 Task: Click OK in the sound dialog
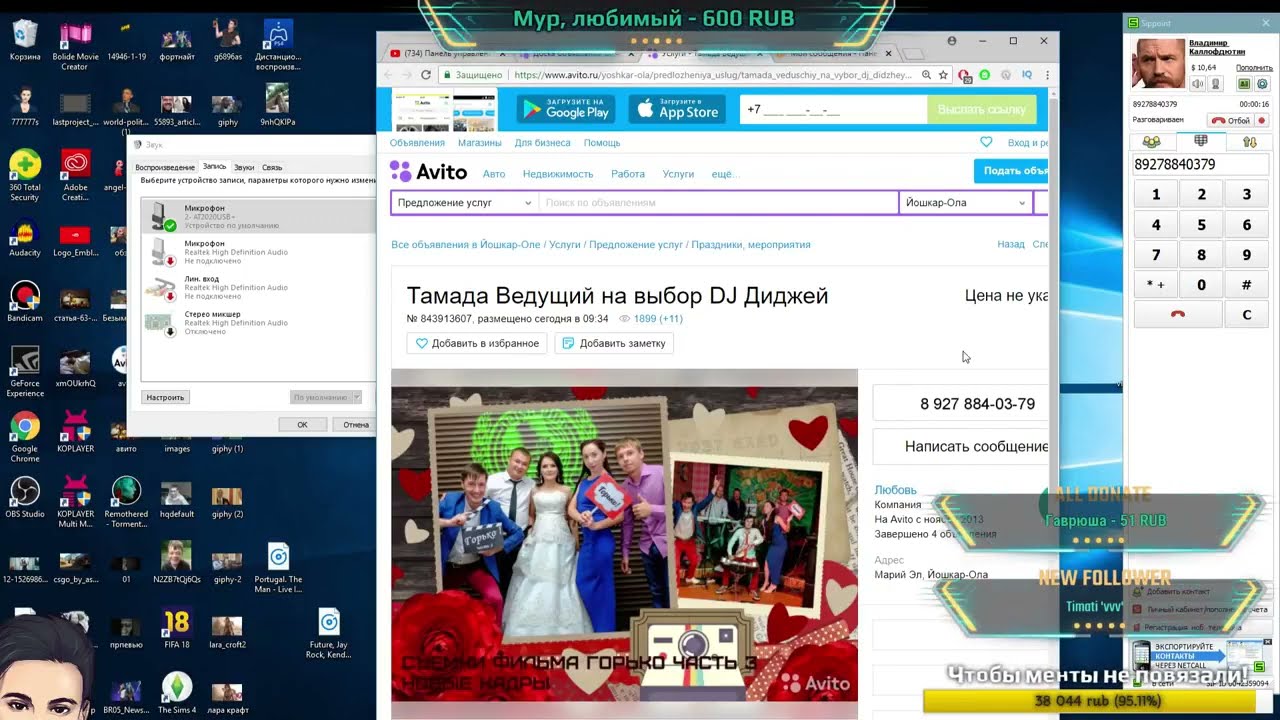tap(302, 425)
